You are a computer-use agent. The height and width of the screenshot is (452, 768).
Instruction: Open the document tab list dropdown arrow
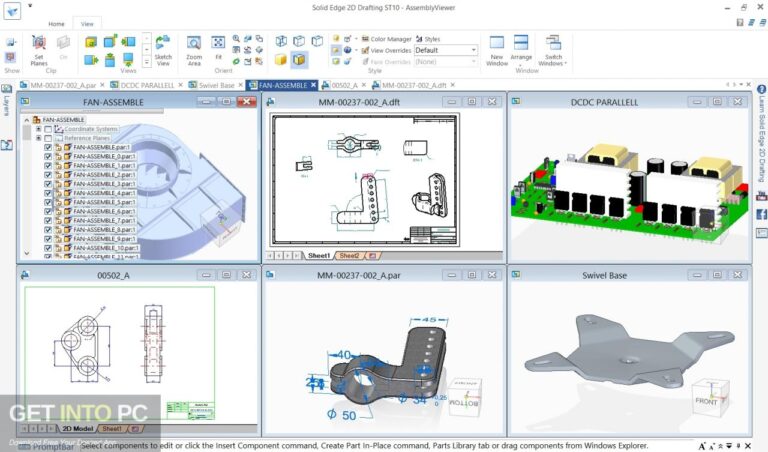coord(741,85)
